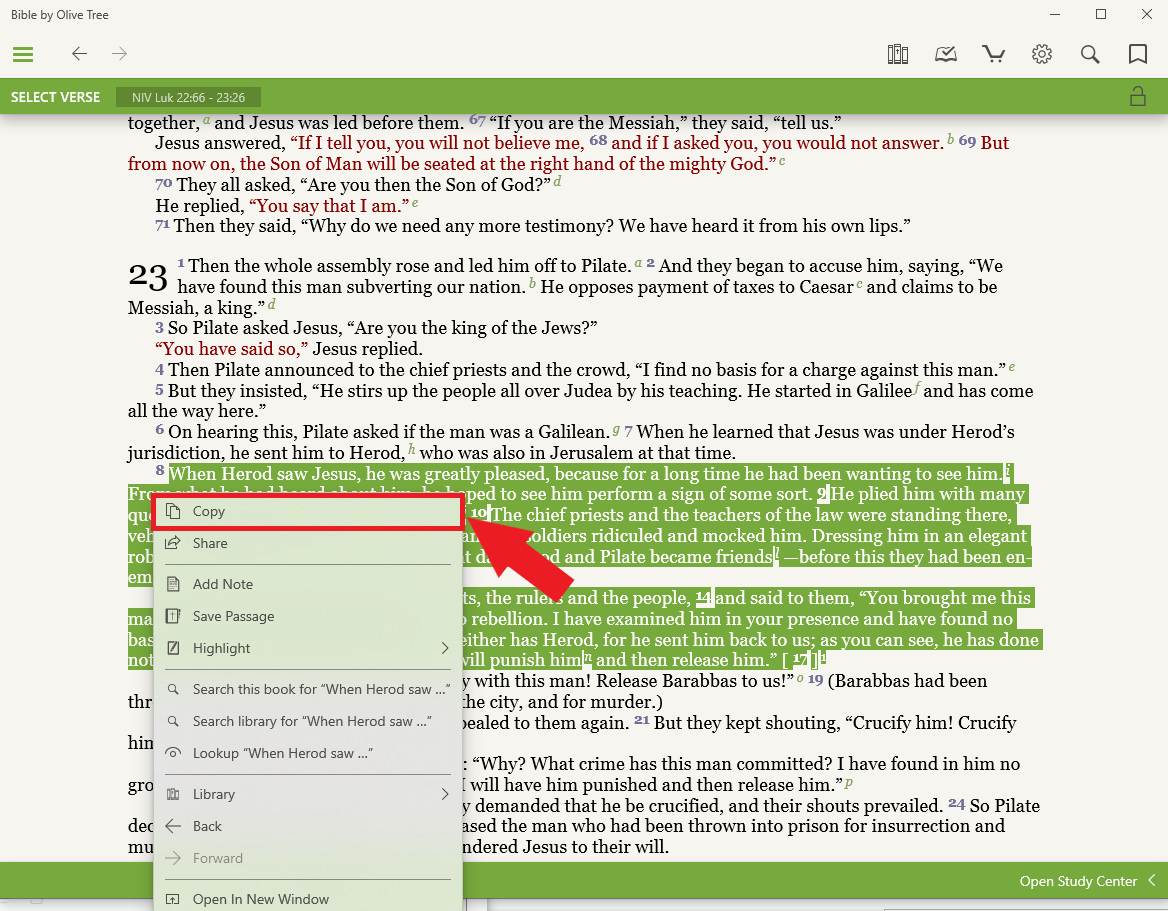Click footnote marker after verse 4
Screen dimensions: 1168x911
coord(1011,367)
